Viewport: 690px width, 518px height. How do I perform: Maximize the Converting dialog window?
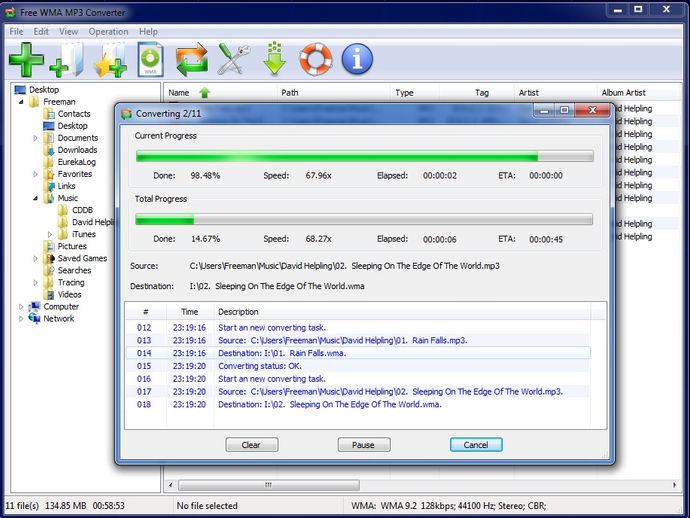pos(565,110)
